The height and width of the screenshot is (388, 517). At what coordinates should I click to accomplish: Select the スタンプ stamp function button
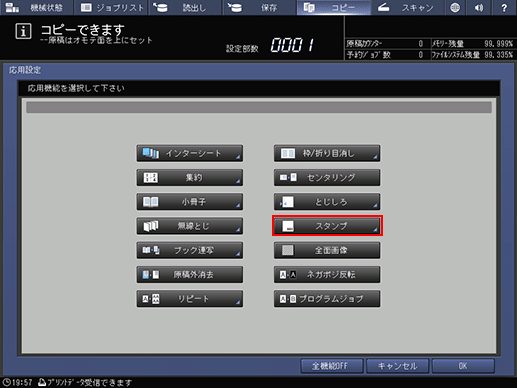click(x=327, y=226)
